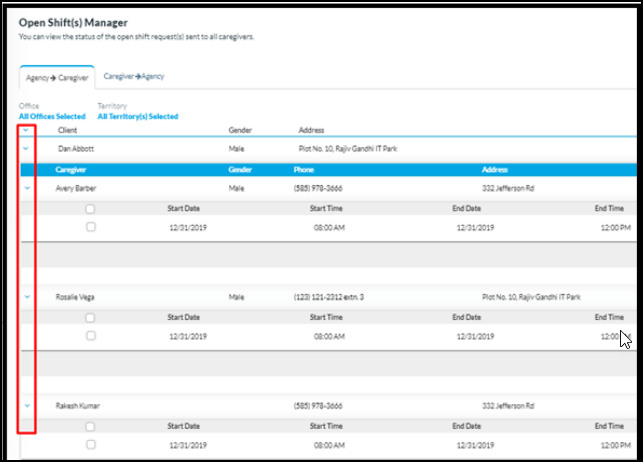The height and width of the screenshot is (462, 643).
Task: Tick the select-all checkbox under Rosalie Vega
Action: 91,317
